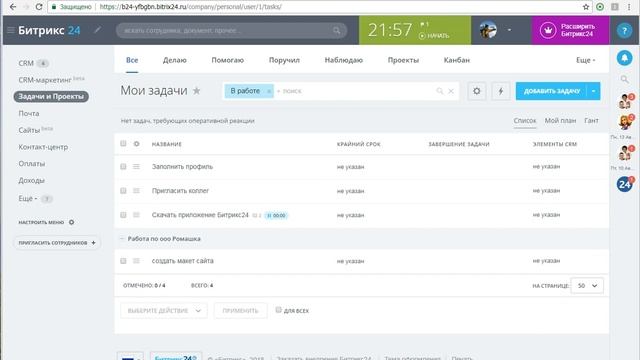This screenshot has width=640, height=360.
Task: Click the pencil edit icon beside the logo
Action: (x=97, y=30)
